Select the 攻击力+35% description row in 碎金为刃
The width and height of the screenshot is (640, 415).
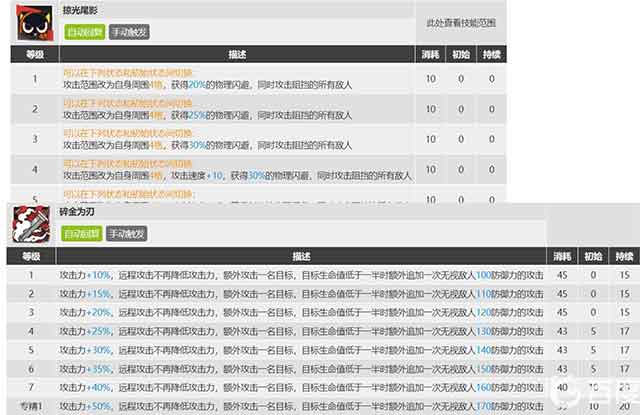point(301,369)
